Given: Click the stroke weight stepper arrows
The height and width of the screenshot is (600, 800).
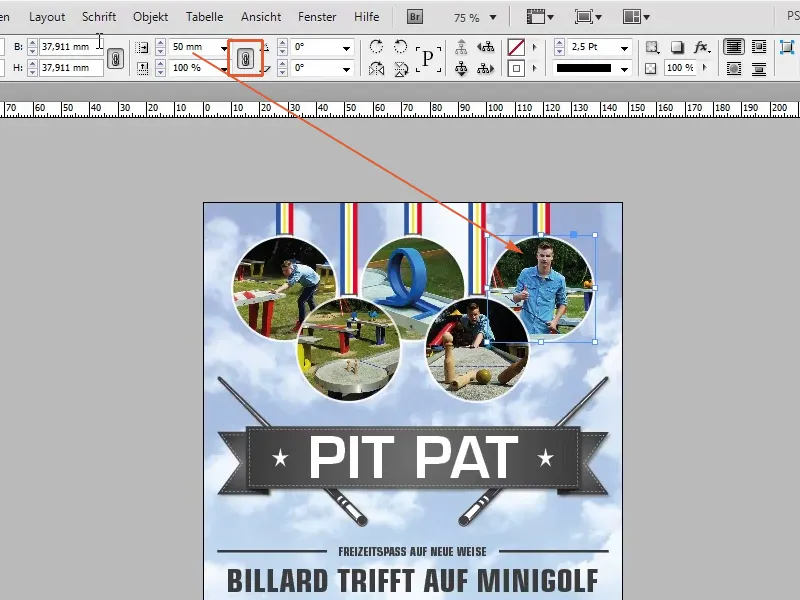Looking at the screenshot, I should click(x=559, y=47).
